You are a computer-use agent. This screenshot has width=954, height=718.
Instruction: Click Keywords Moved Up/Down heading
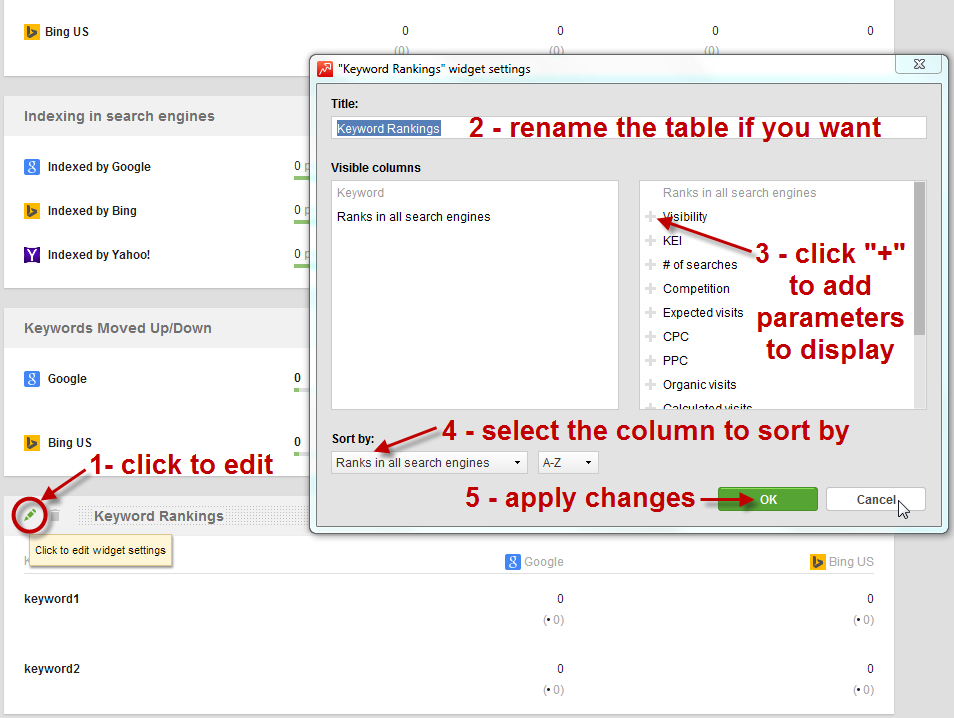click(x=118, y=328)
